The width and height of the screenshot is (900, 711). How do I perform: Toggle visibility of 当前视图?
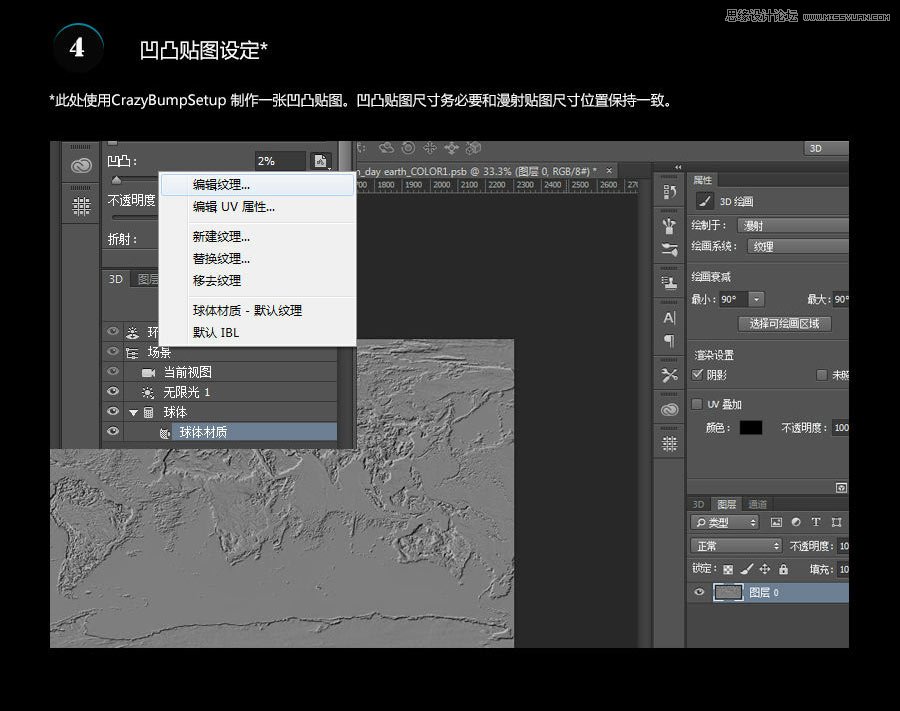pyautogui.click(x=113, y=371)
